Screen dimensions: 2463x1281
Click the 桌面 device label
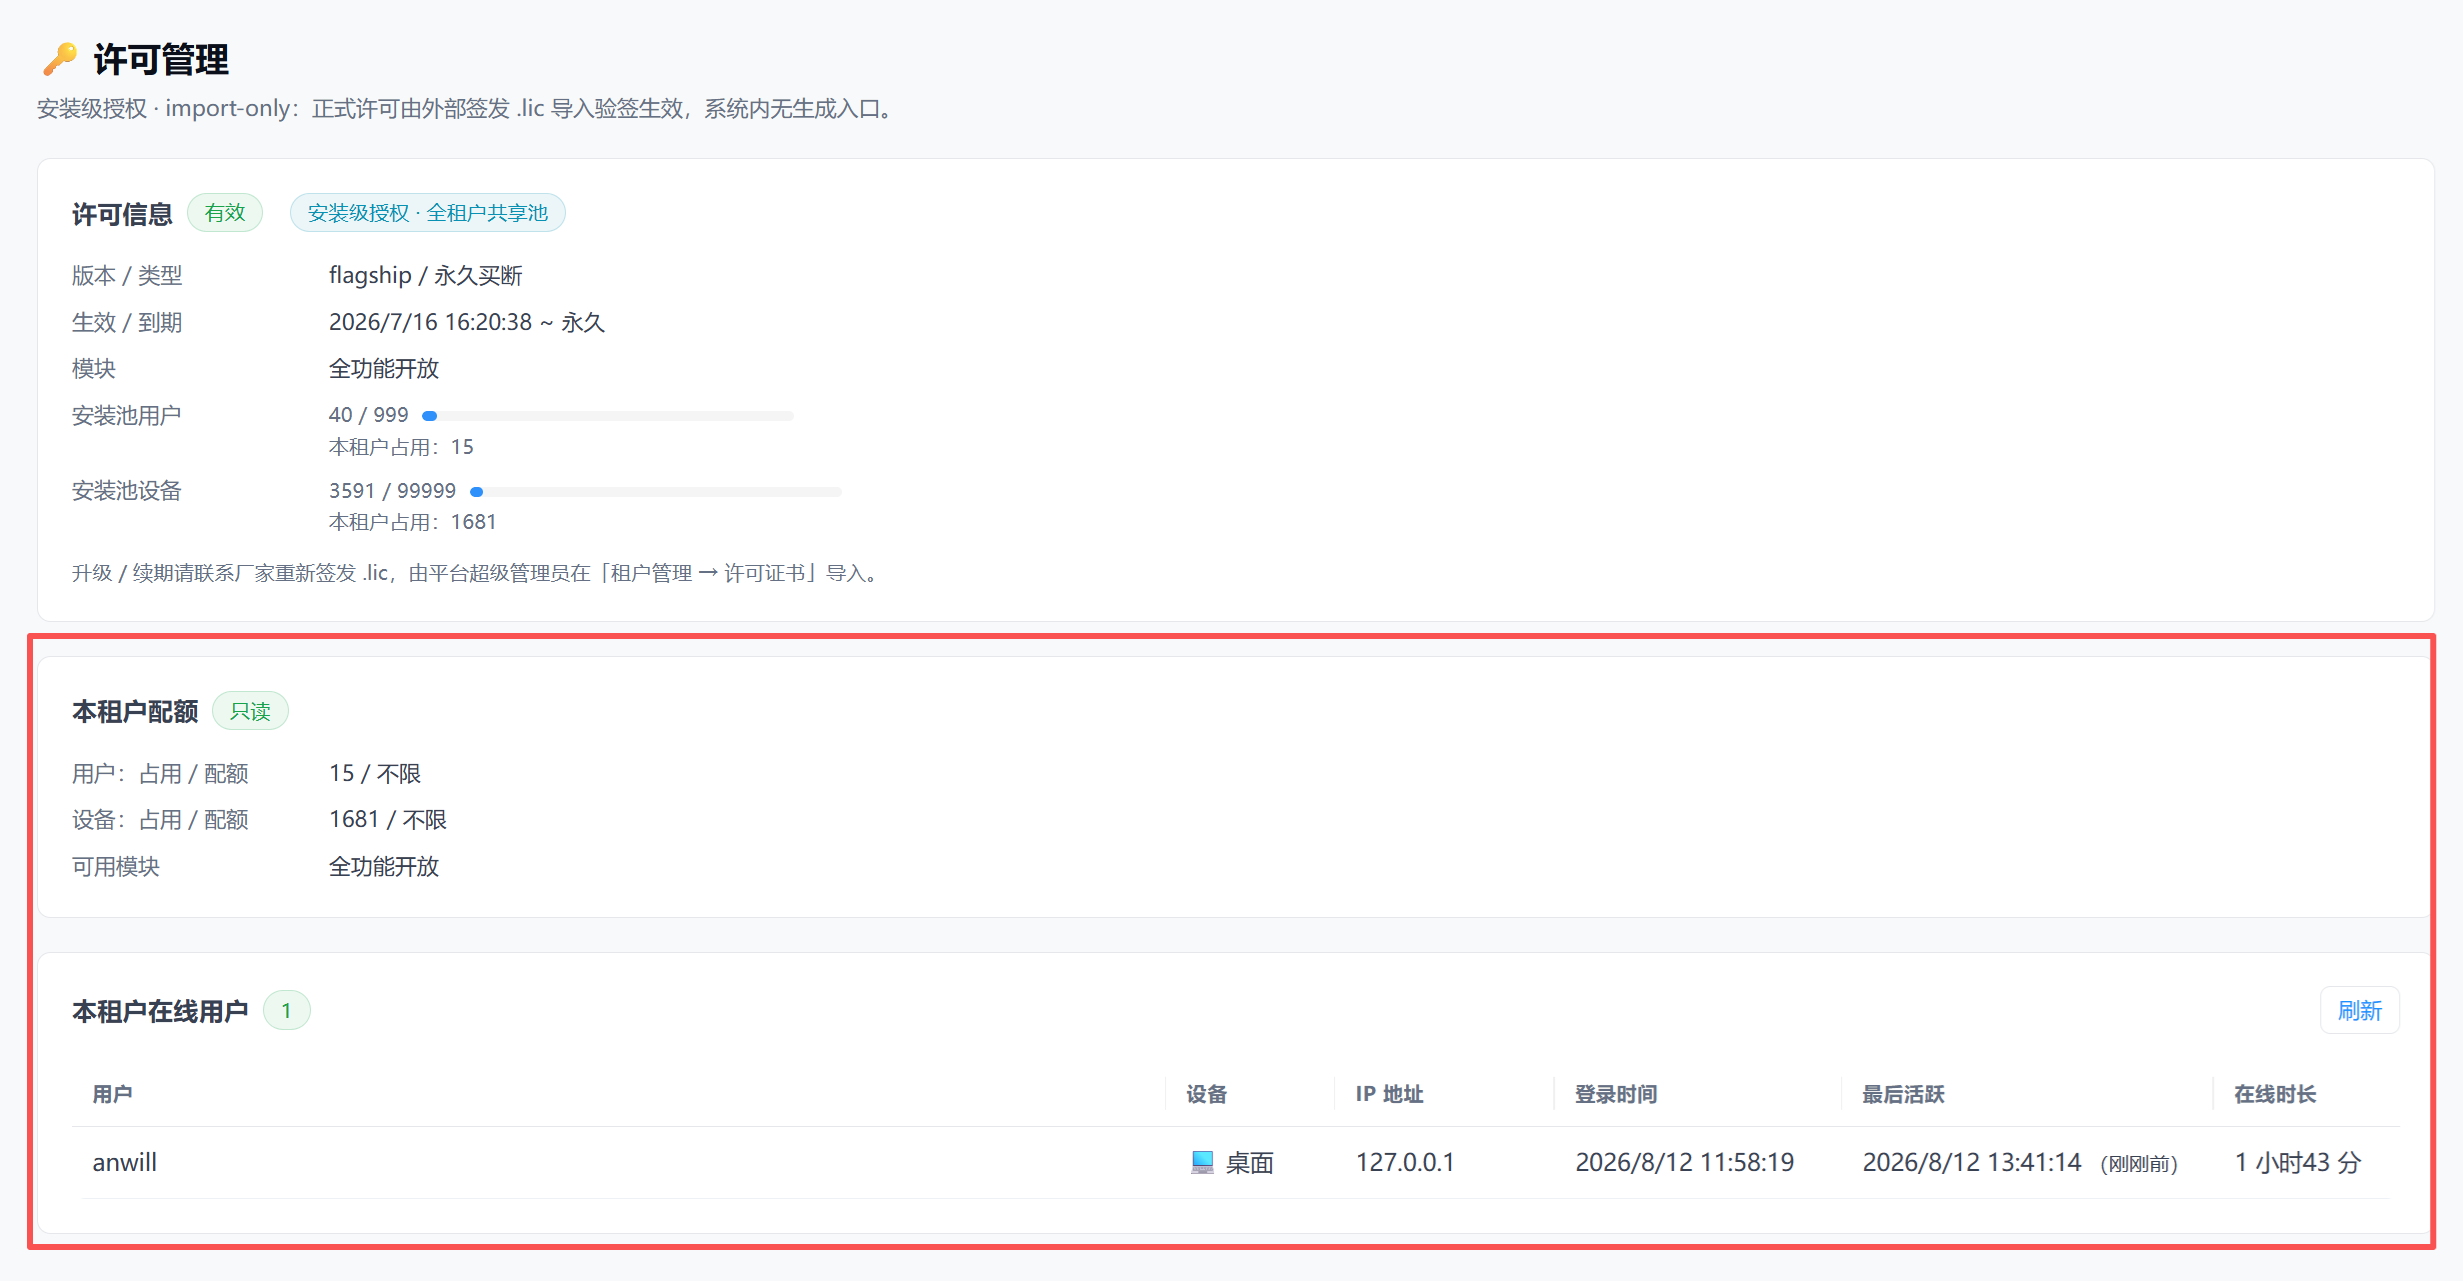pos(1250,1162)
